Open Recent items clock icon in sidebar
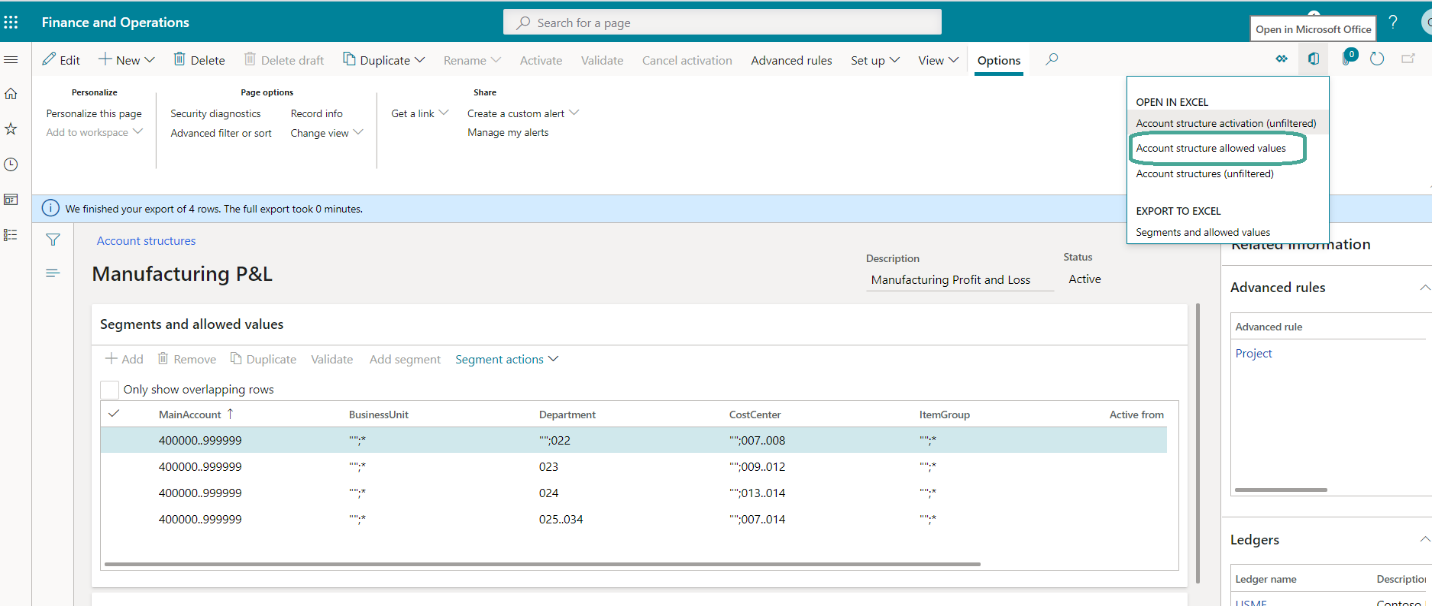Screen dimensions: 1432x606 tap(11, 163)
